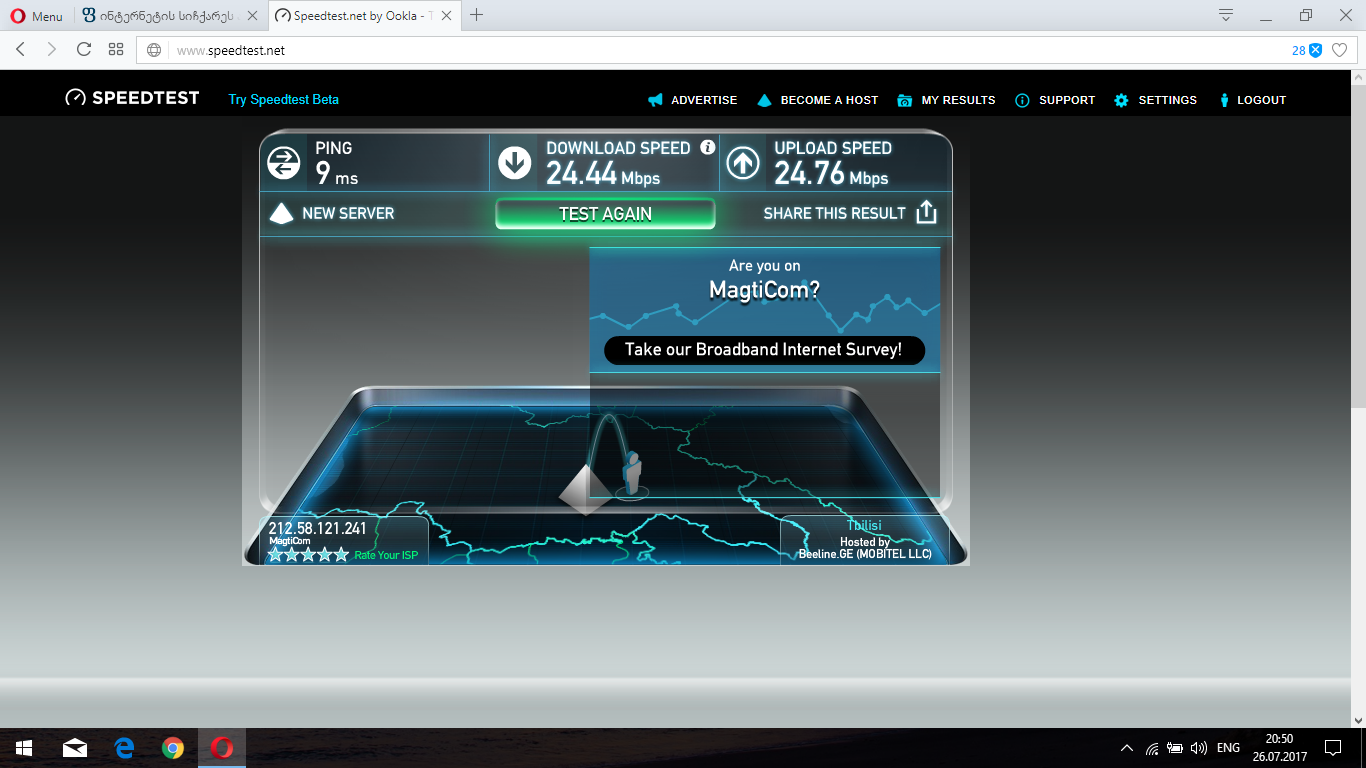Click the Beeline.GE (MOBITEL LLC) host text
The width and height of the screenshot is (1366, 768).
pos(864,554)
